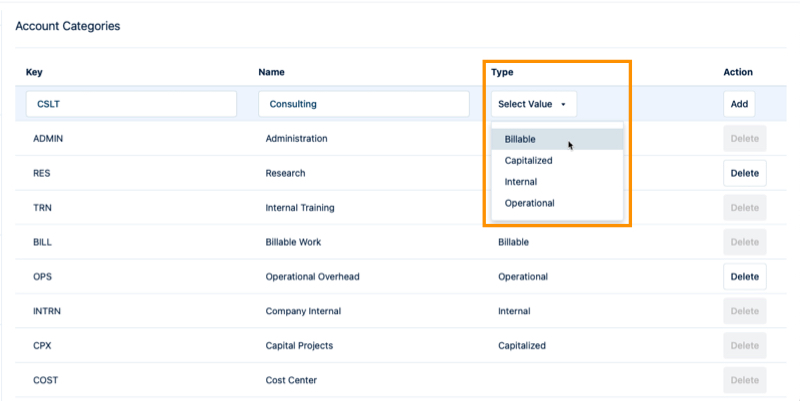Image resolution: width=800 pixels, height=401 pixels.
Task: Delete the OPS Operational Overhead category
Action: point(744,277)
